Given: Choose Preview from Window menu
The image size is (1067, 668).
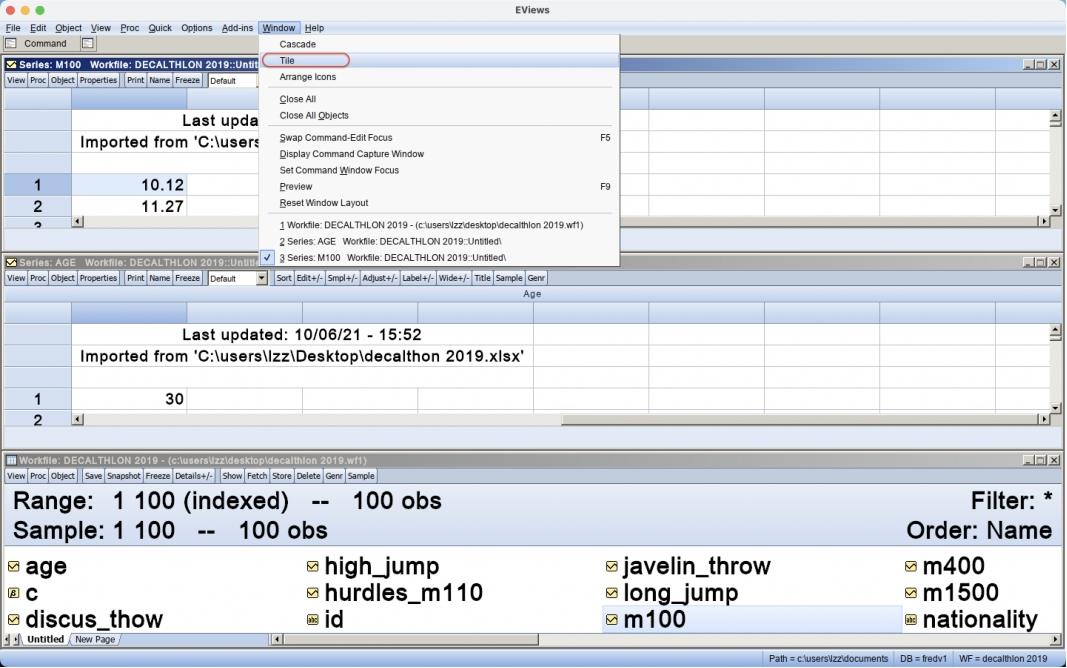Looking at the screenshot, I should [439, 186].
